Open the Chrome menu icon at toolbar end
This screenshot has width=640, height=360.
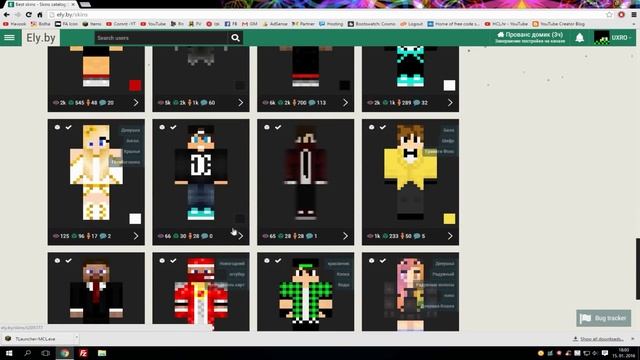pyautogui.click(x=633, y=15)
